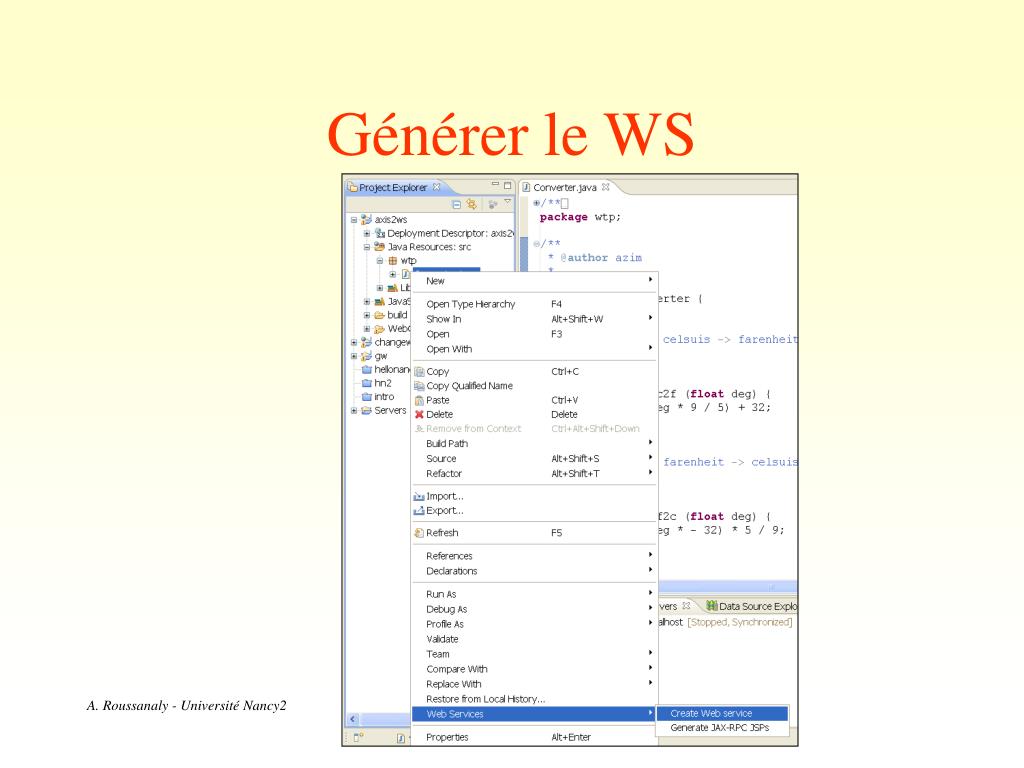Collapse the axis2ws project node
Viewport: 1024px width, 768px height.
354,220
